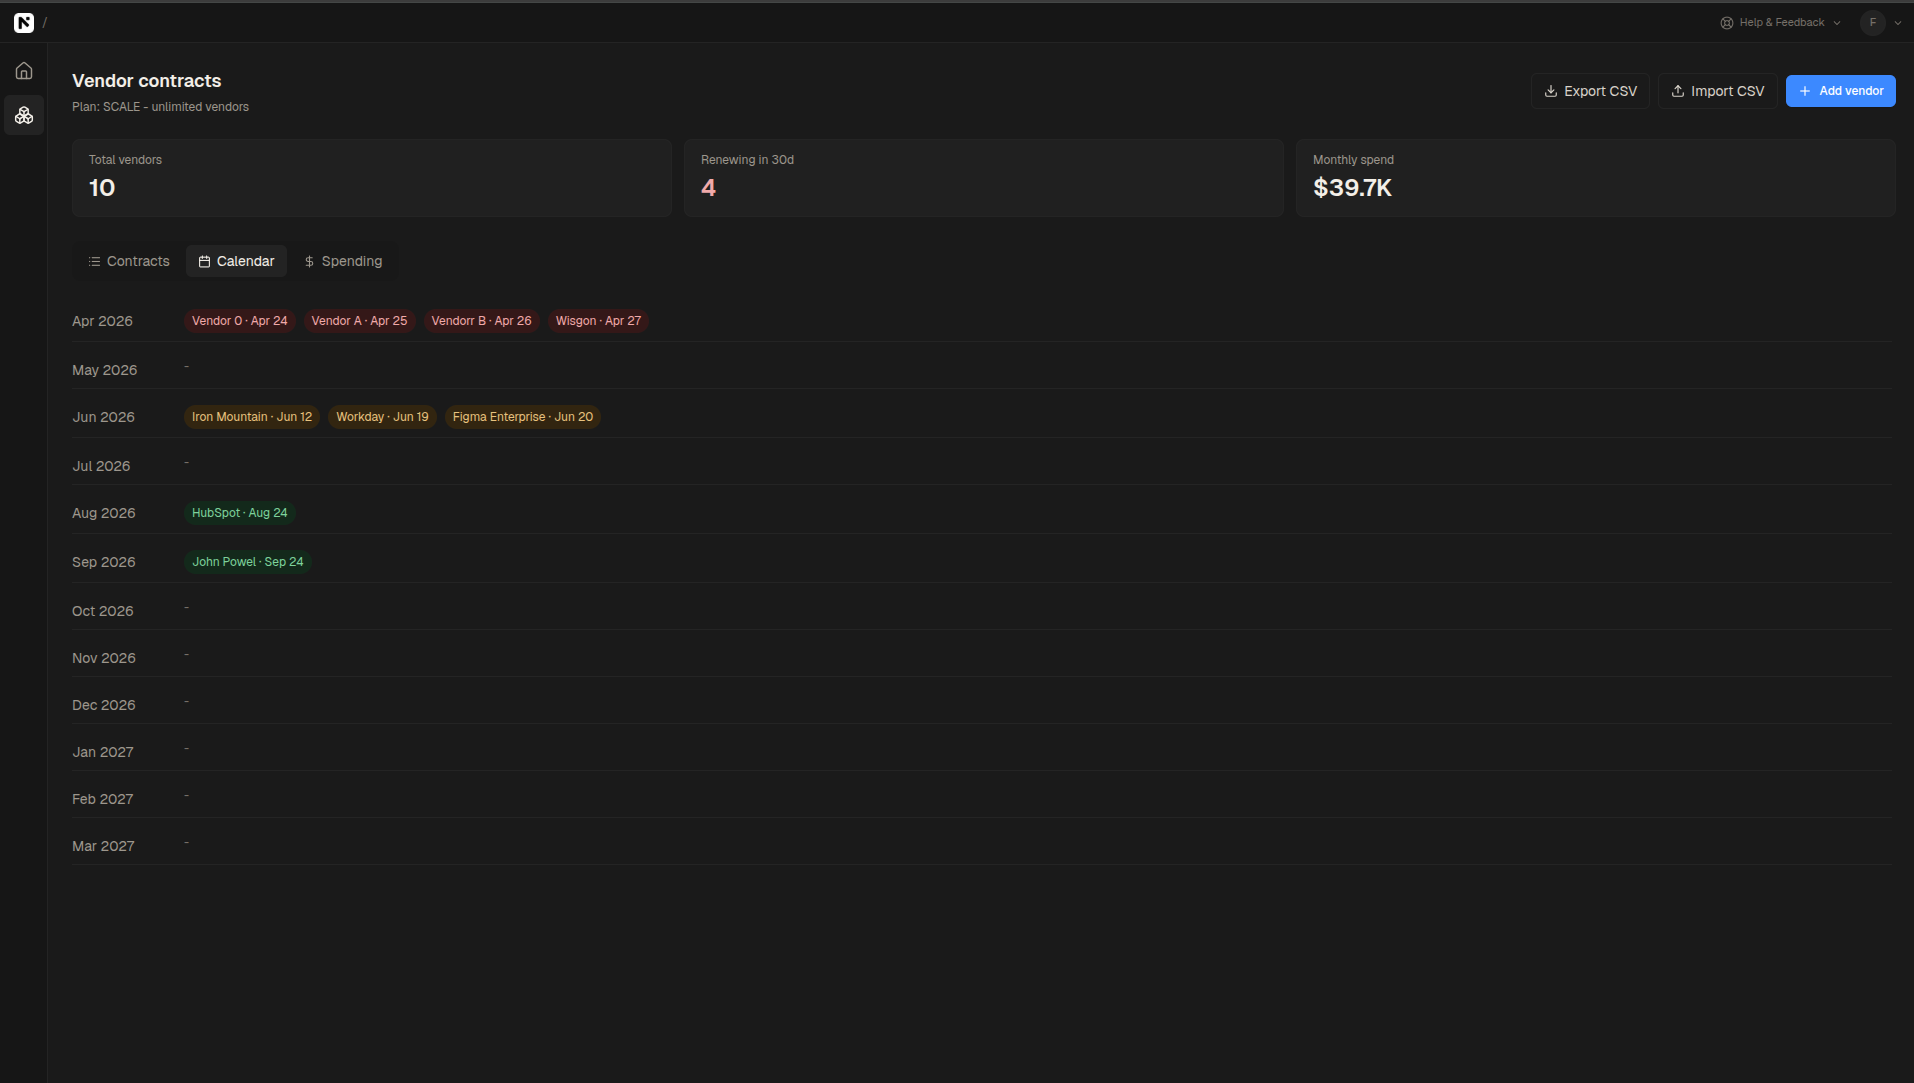The width and height of the screenshot is (1914, 1083).
Task: Click the Jun 2026 month label
Action: [103, 417]
